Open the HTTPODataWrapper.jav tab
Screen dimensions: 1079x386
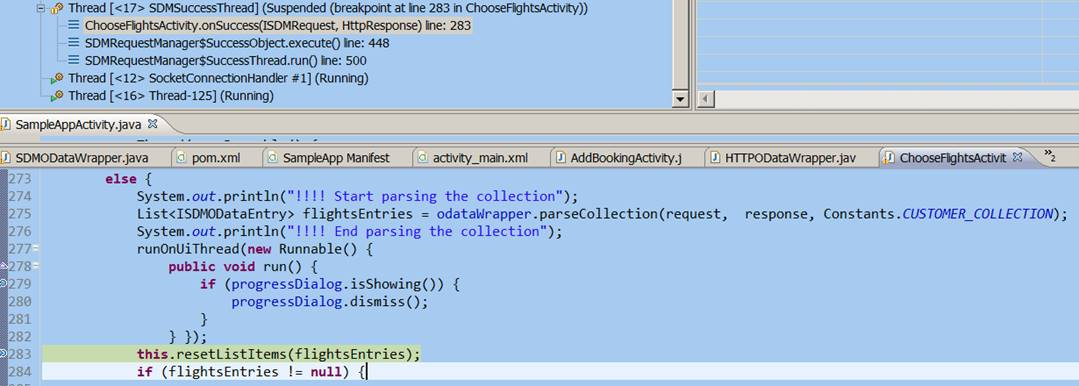coord(791,158)
